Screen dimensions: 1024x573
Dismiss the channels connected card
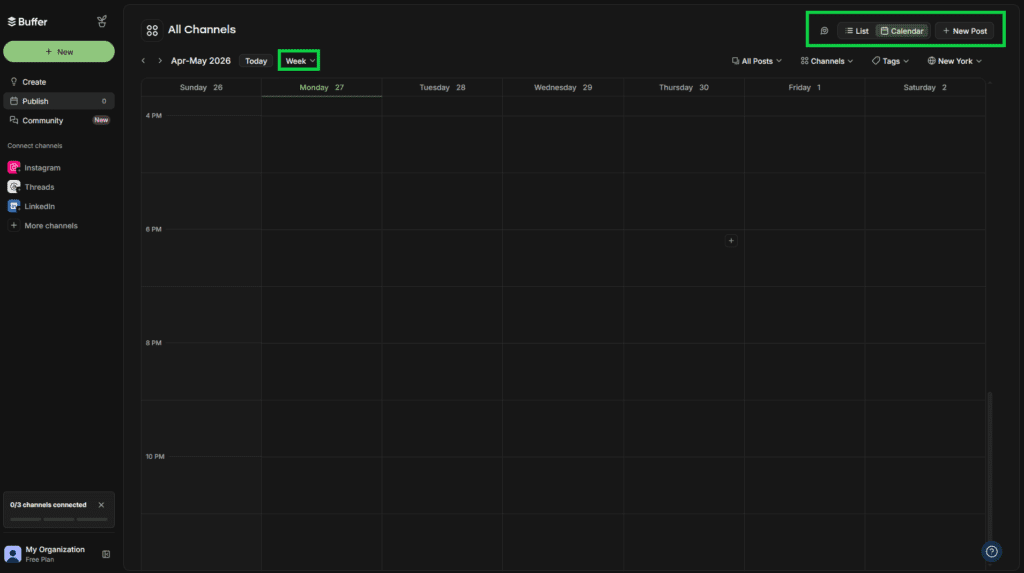[101, 505]
